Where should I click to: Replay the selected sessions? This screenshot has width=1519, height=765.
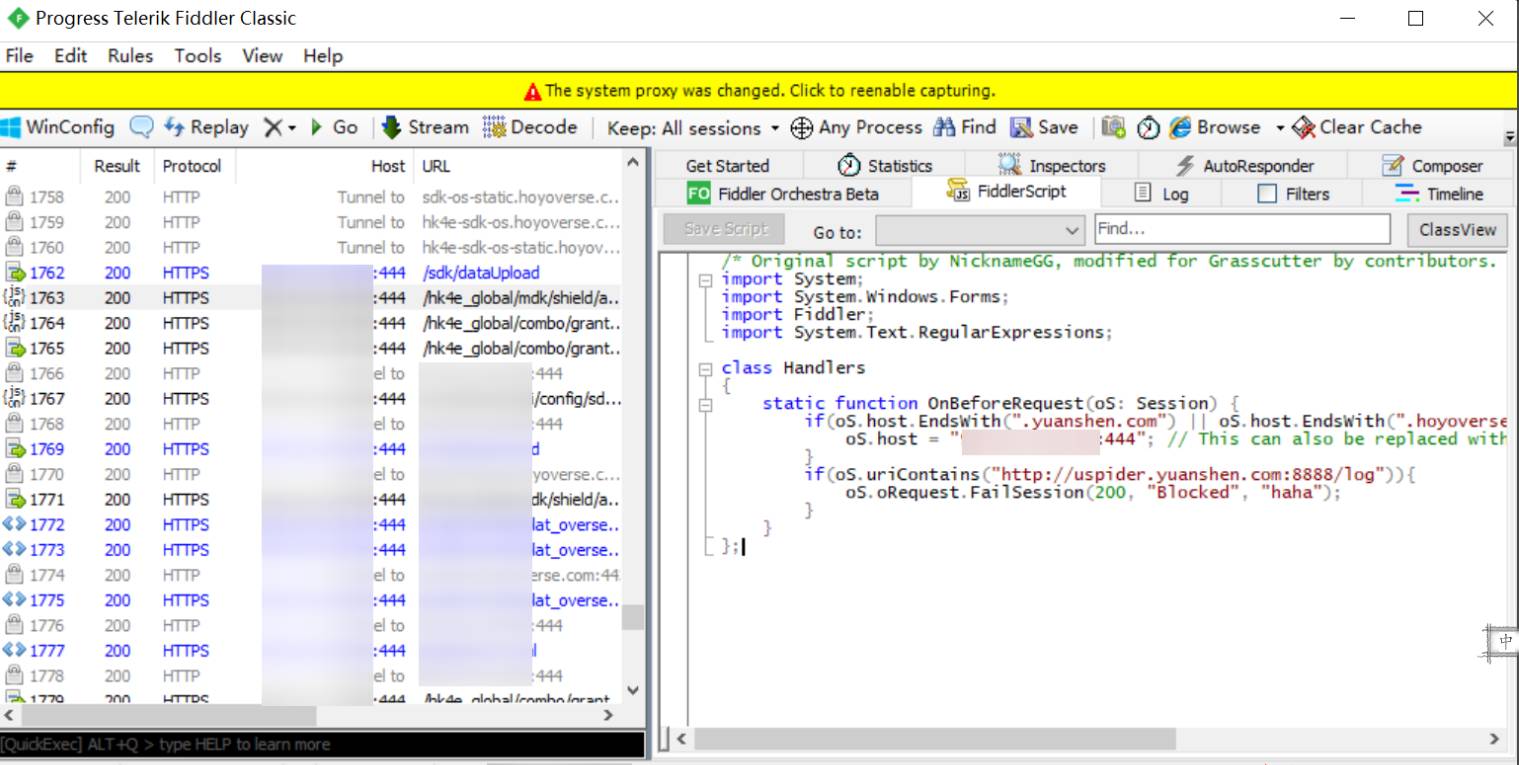point(206,127)
